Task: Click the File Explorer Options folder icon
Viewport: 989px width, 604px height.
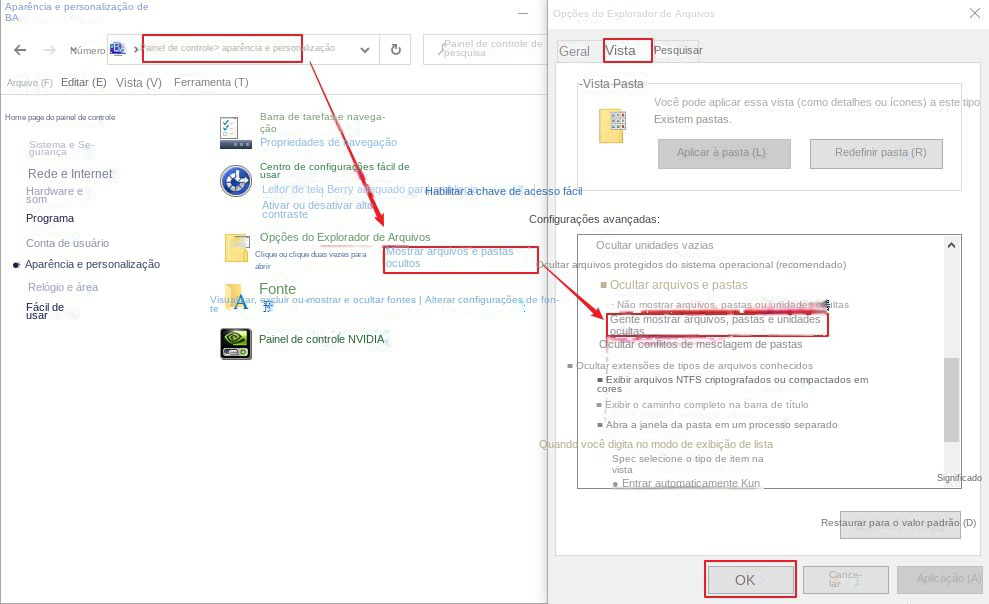Action: pos(236,248)
